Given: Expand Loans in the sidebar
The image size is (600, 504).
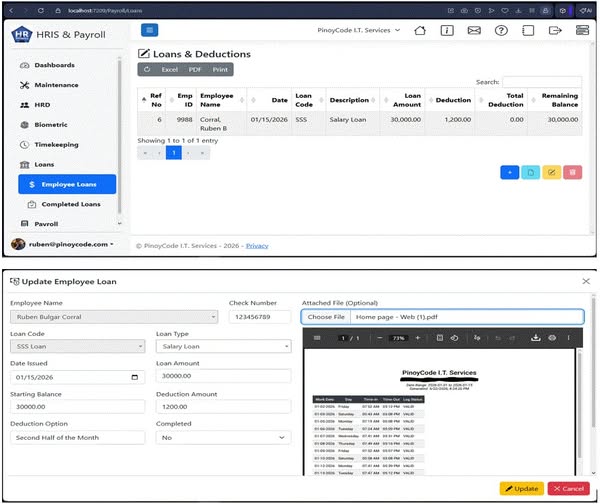Looking at the screenshot, I should point(44,165).
